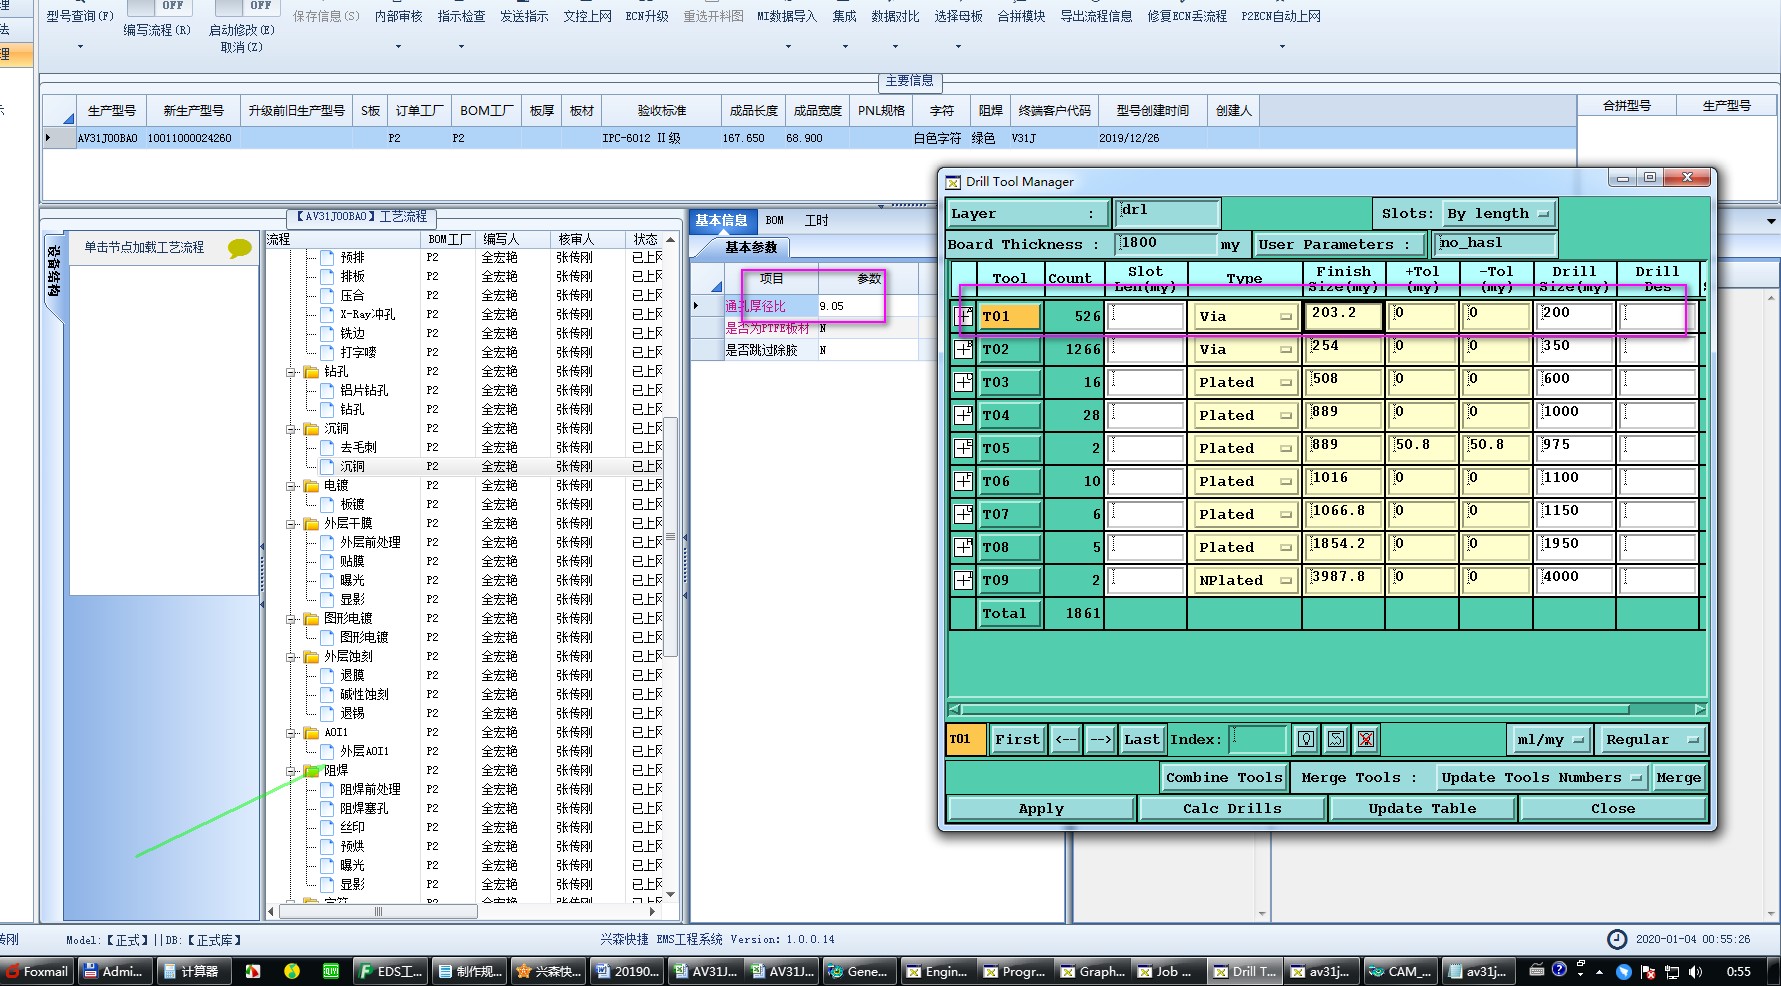Screen dimensions: 1781x986
Task: Collapse the 电镀 tree node
Action: point(292,486)
